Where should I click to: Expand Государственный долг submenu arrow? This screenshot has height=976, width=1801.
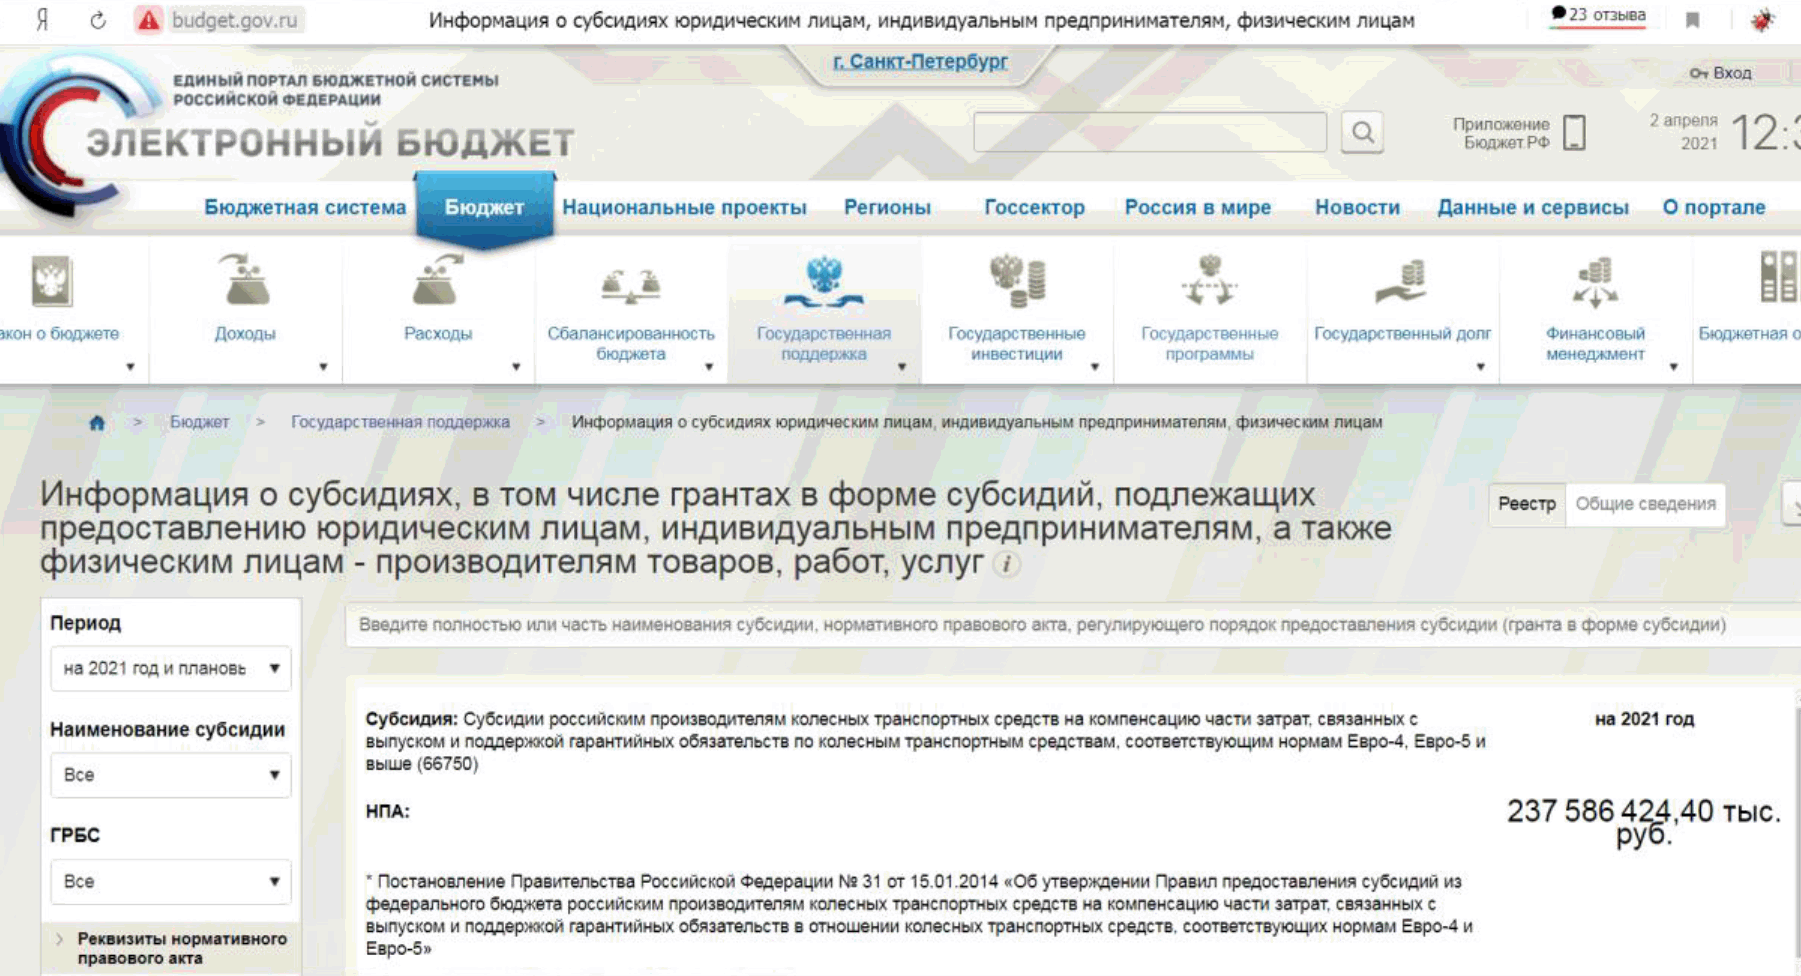point(1481,367)
